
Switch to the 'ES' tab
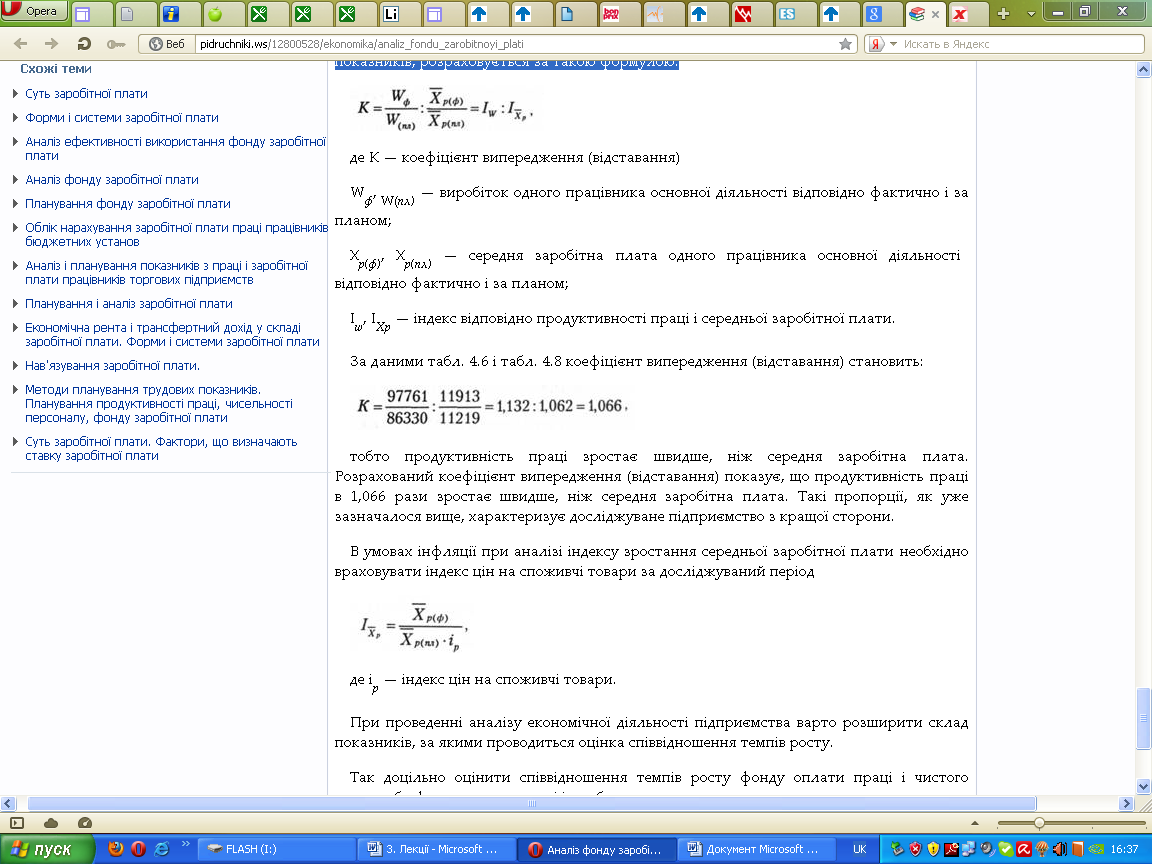pyautogui.click(x=787, y=13)
